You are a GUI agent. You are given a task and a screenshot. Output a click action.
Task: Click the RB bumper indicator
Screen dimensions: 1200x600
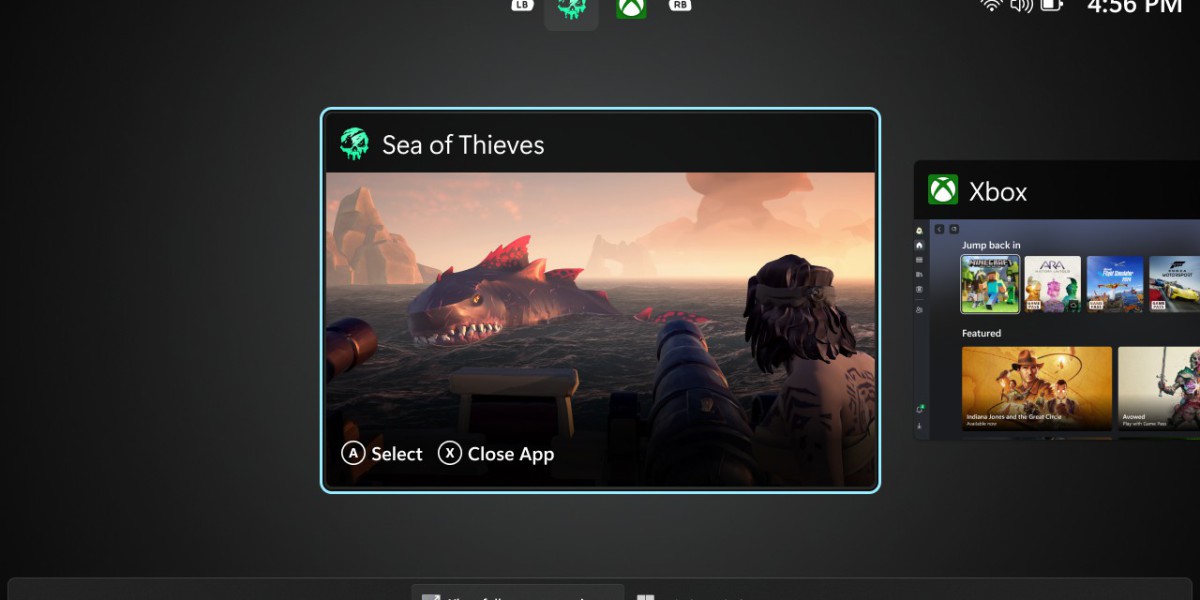[x=680, y=5]
